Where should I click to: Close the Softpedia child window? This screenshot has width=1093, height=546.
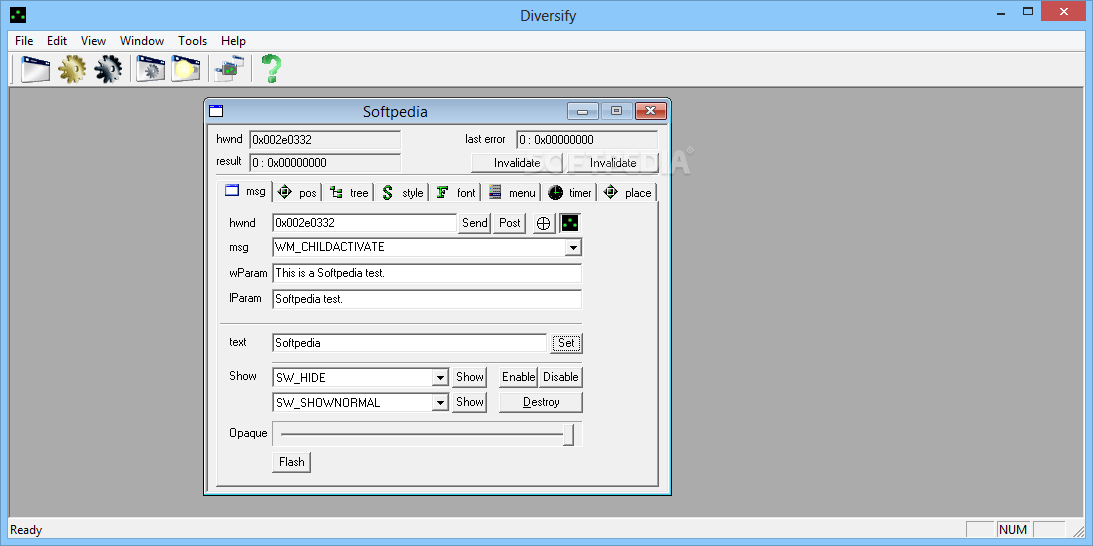click(x=651, y=111)
